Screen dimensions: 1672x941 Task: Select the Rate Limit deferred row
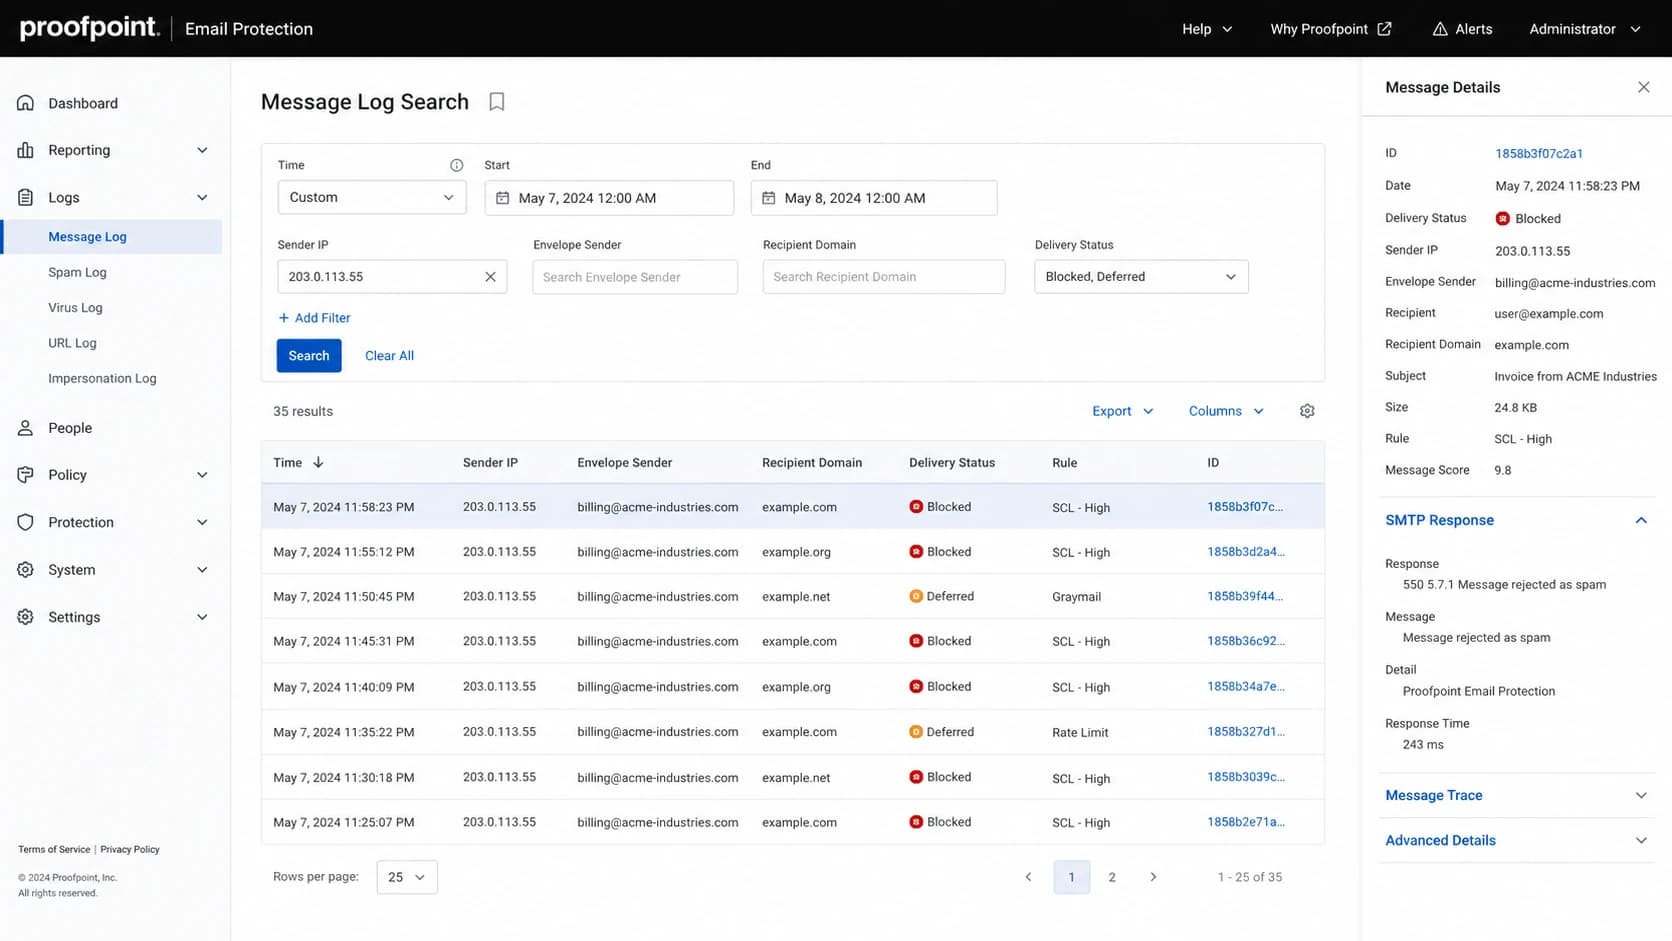click(793, 732)
